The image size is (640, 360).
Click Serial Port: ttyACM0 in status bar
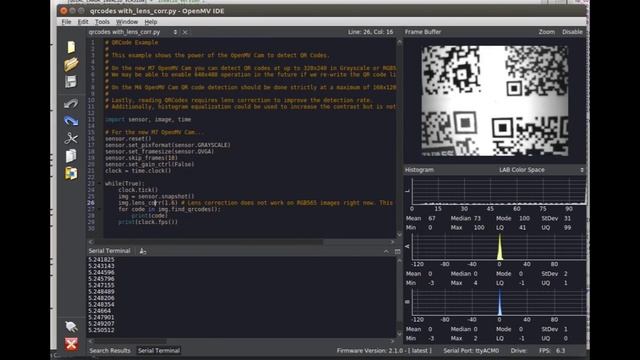pyautogui.click(x=471, y=350)
